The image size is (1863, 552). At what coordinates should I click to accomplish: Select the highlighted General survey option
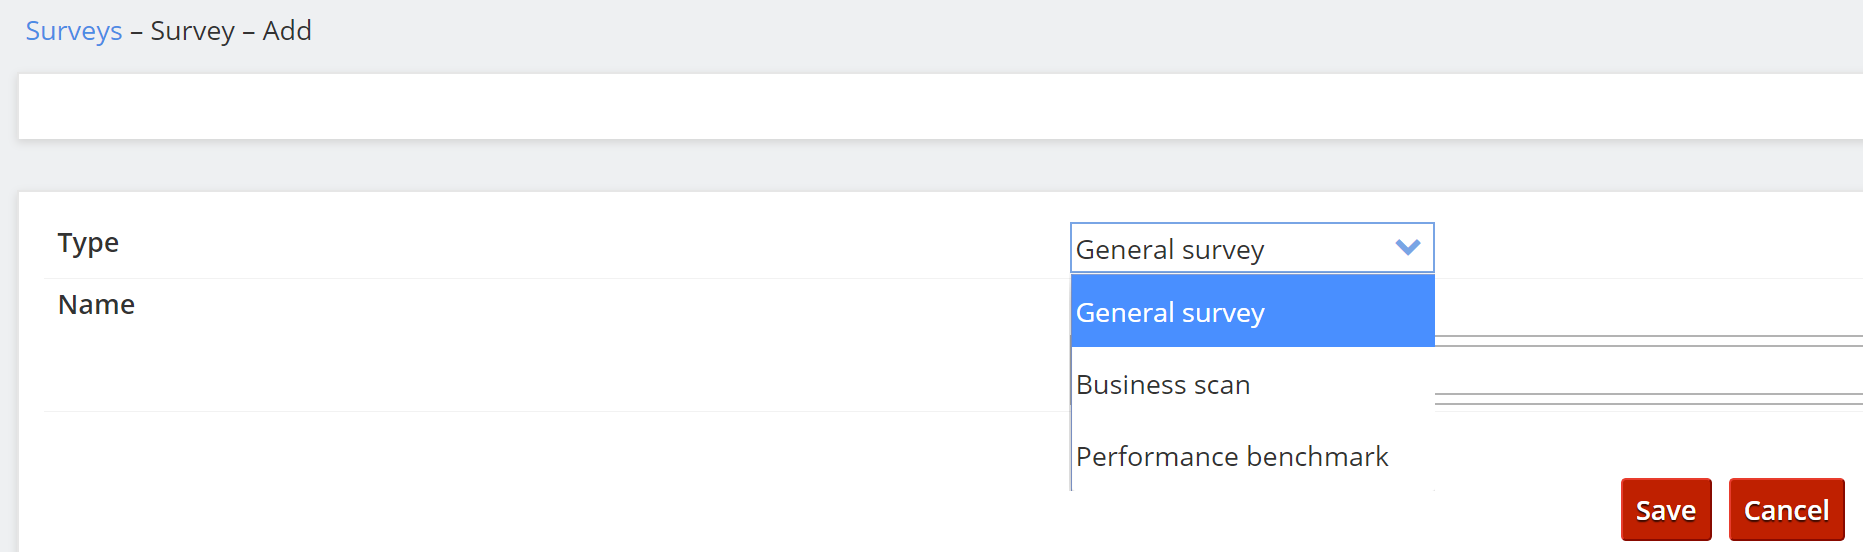[1252, 312]
